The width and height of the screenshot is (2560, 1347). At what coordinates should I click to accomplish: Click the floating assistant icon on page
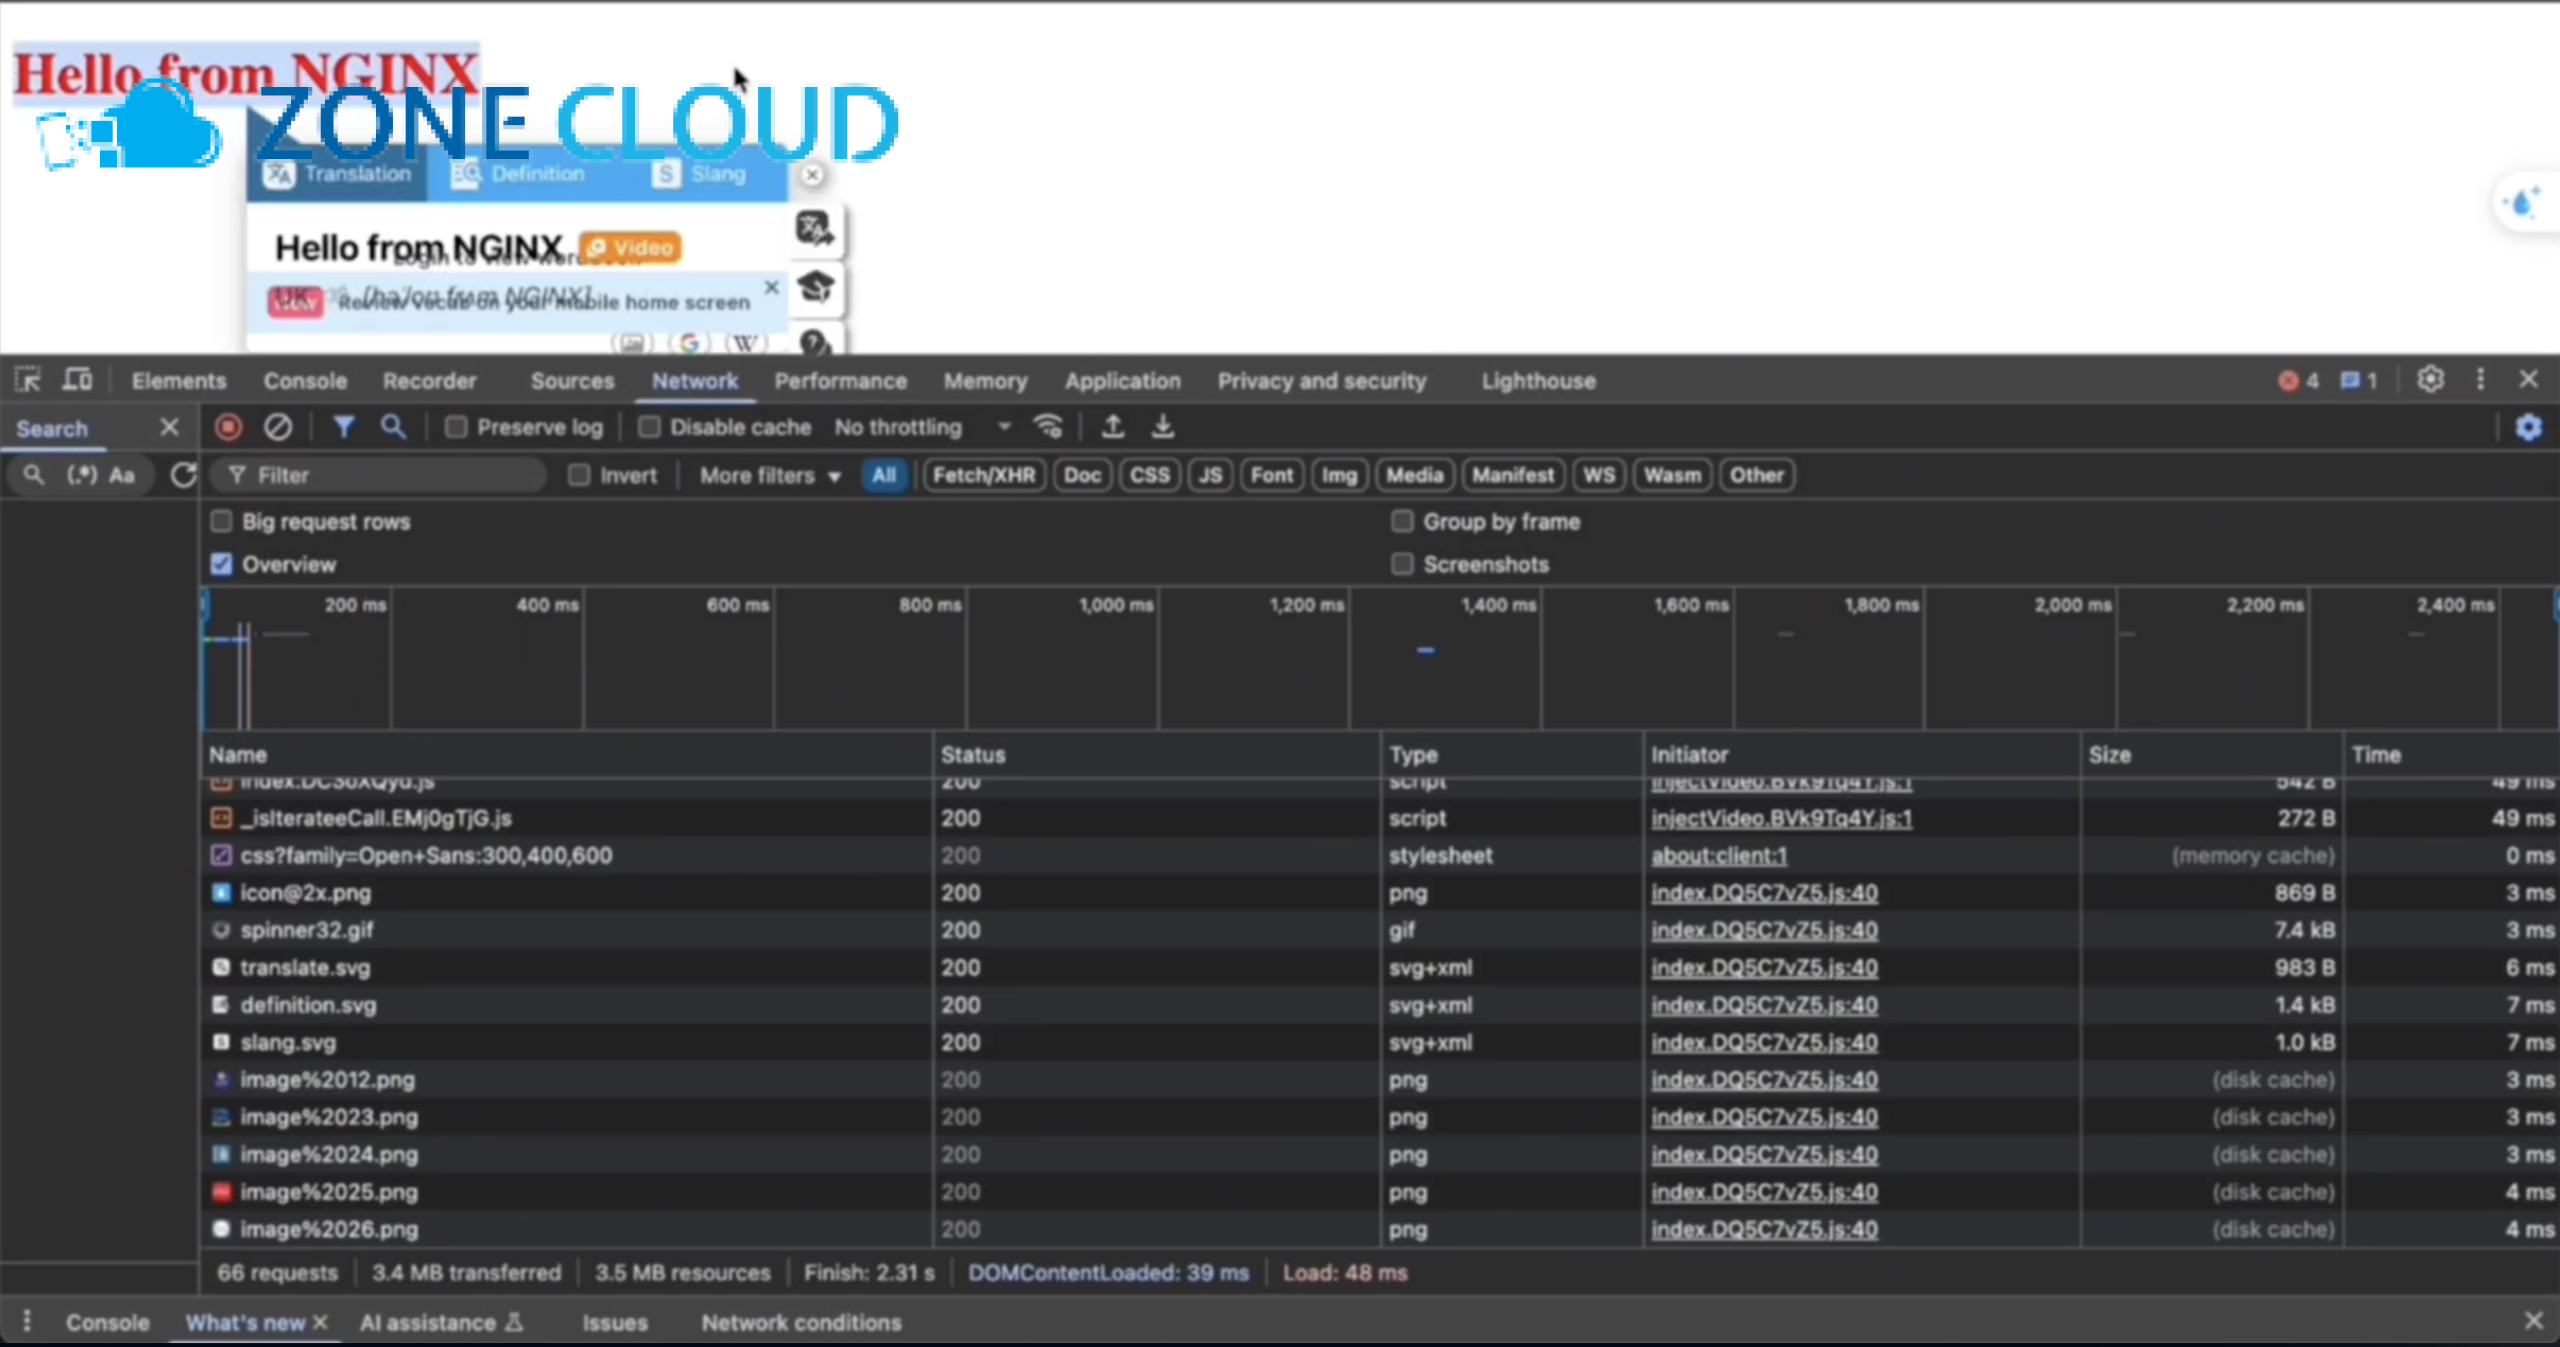point(2524,203)
